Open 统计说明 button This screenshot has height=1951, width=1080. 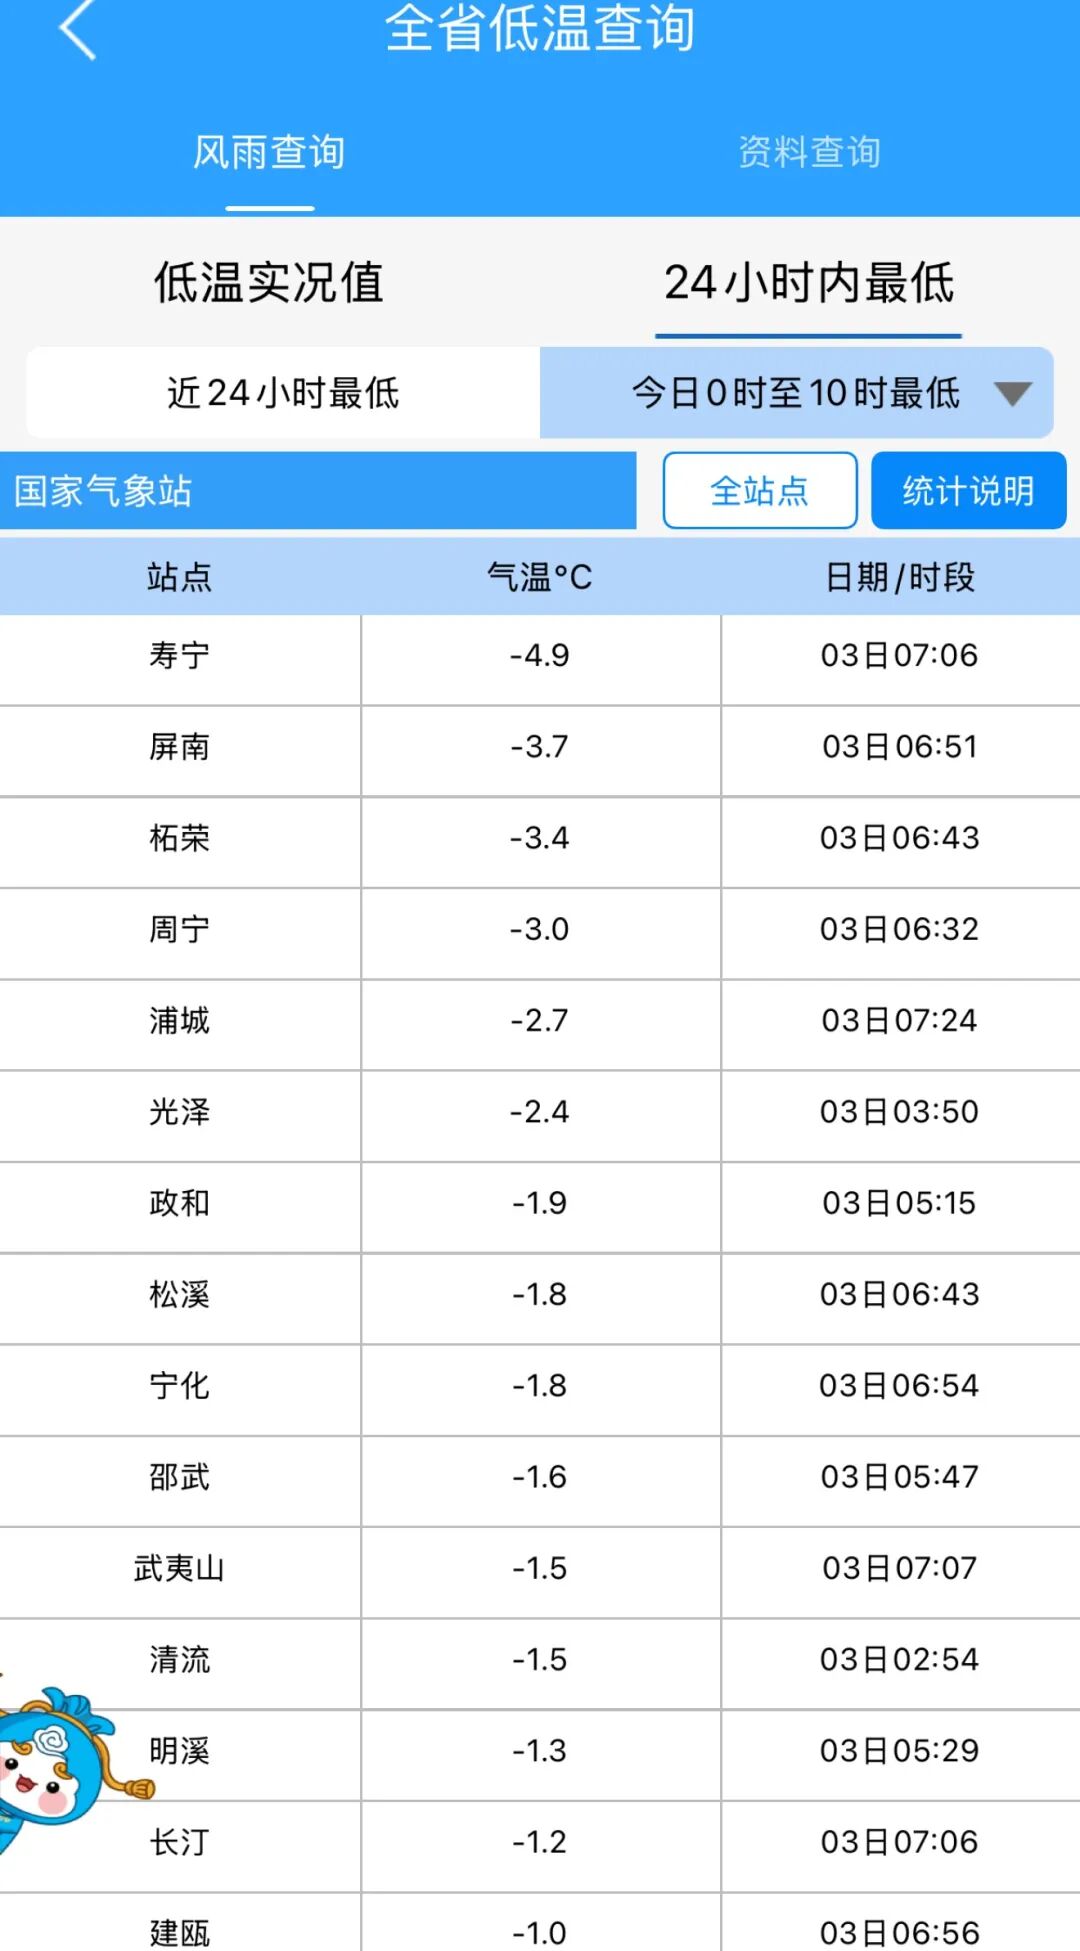click(x=968, y=491)
